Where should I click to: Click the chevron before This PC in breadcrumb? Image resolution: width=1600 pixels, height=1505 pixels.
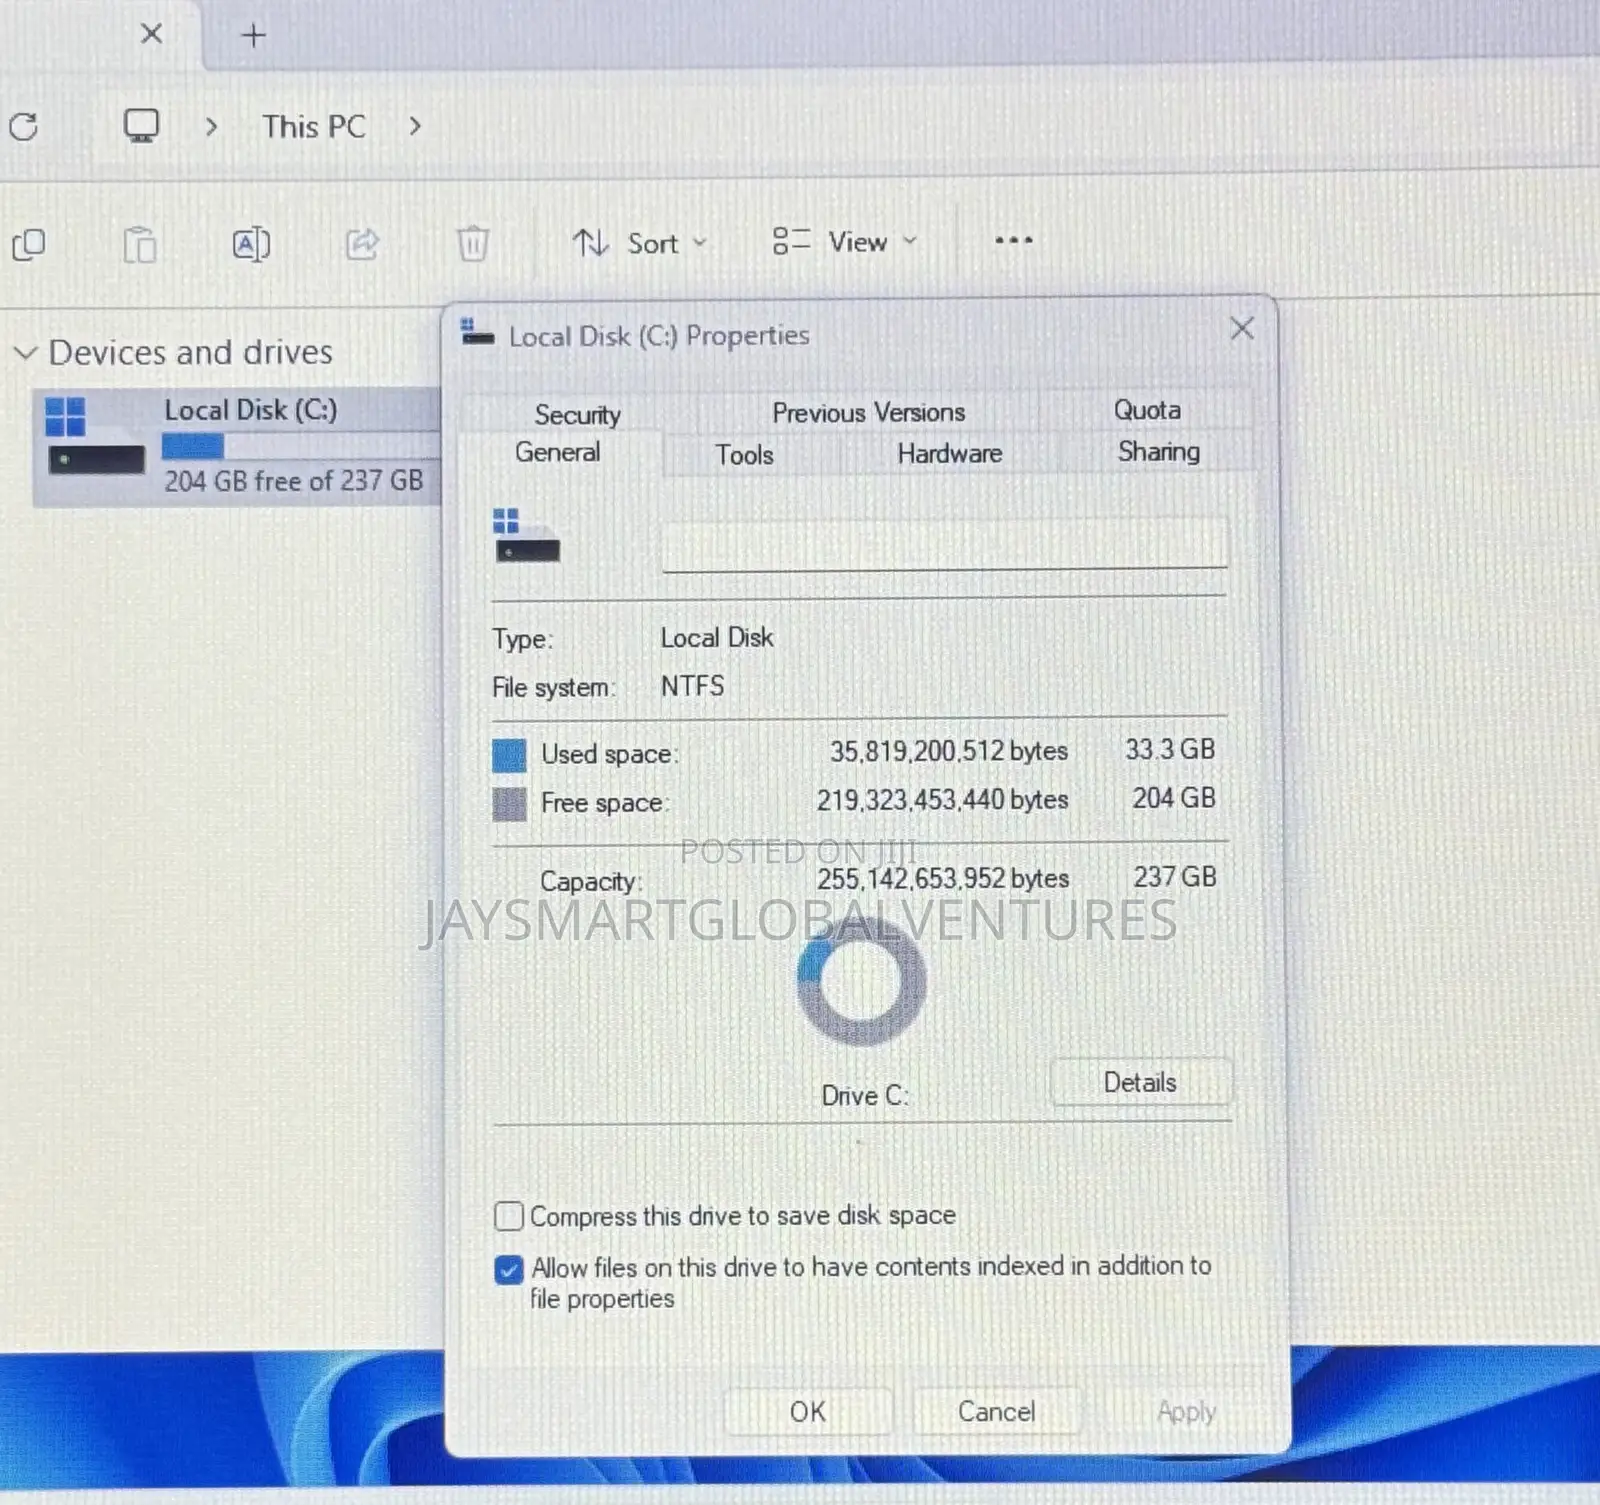pyautogui.click(x=211, y=127)
